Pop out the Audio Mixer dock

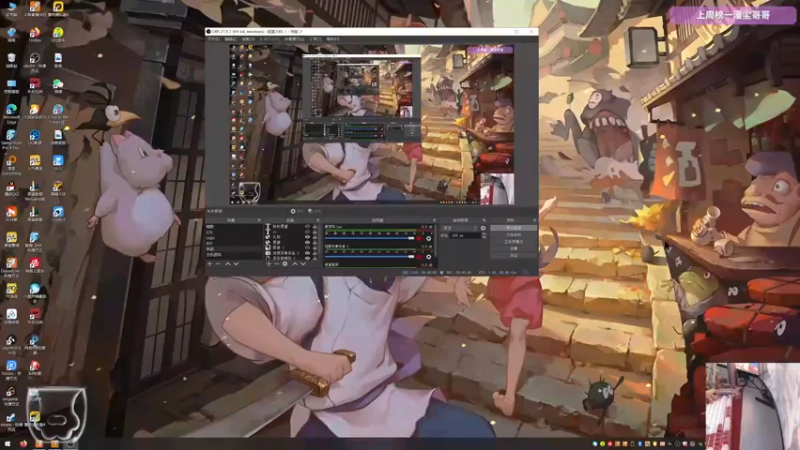click(x=434, y=220)
